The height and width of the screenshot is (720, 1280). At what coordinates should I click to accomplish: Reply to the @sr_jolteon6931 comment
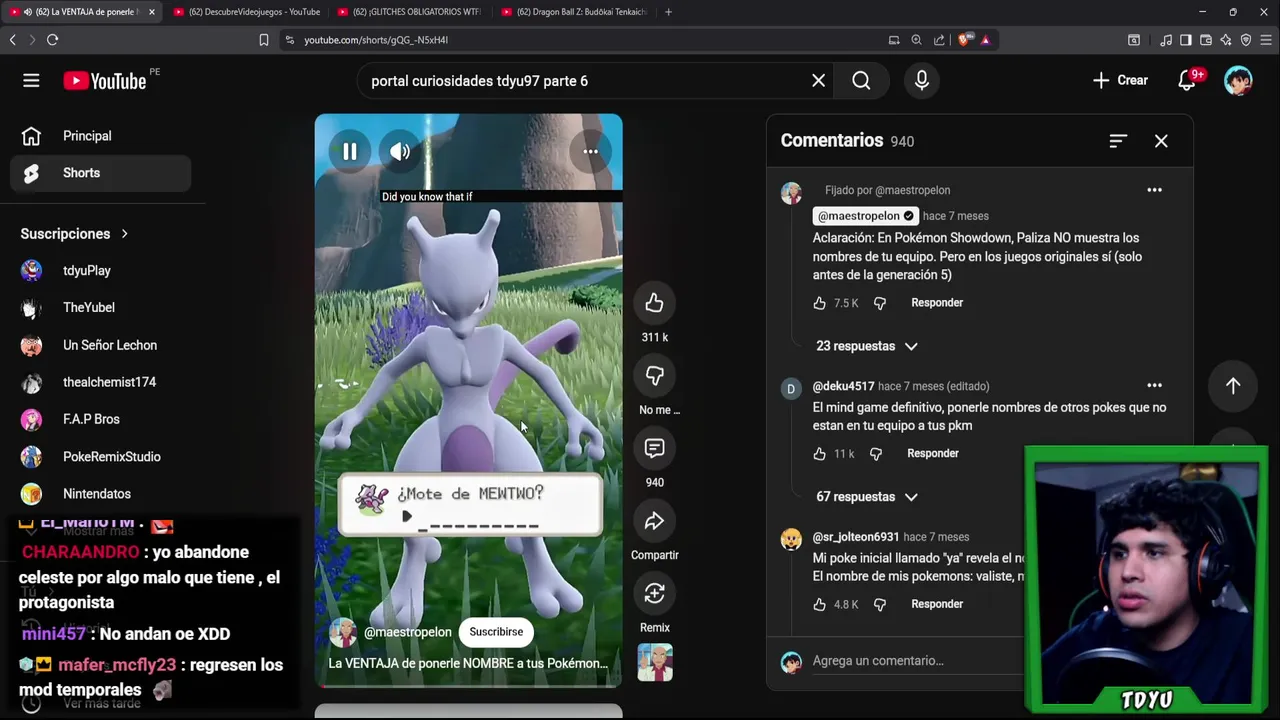[937, 604]
